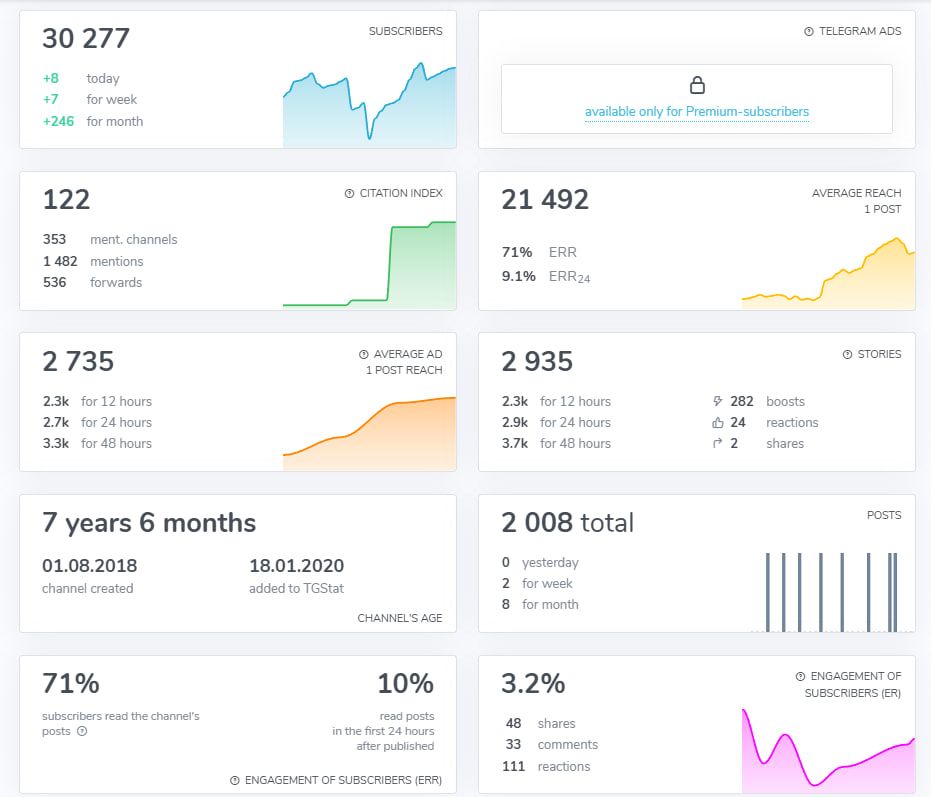Click the 2 008 total posts heading

point(567,523)
